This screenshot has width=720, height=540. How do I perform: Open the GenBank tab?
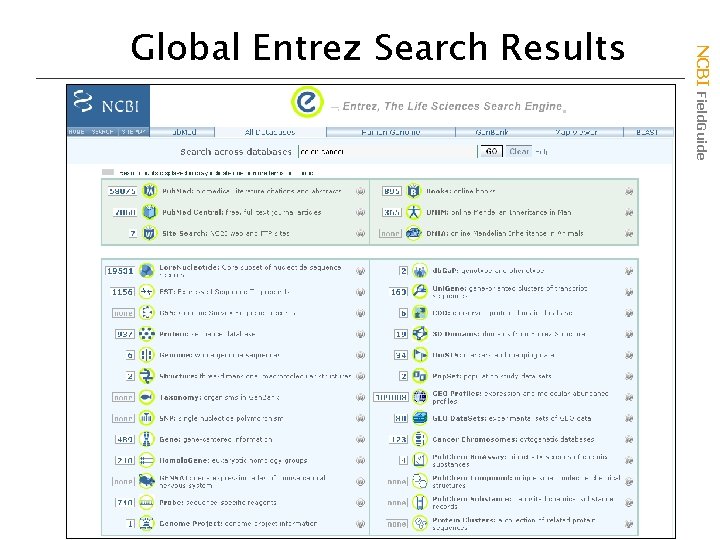[x=492, y=132]
